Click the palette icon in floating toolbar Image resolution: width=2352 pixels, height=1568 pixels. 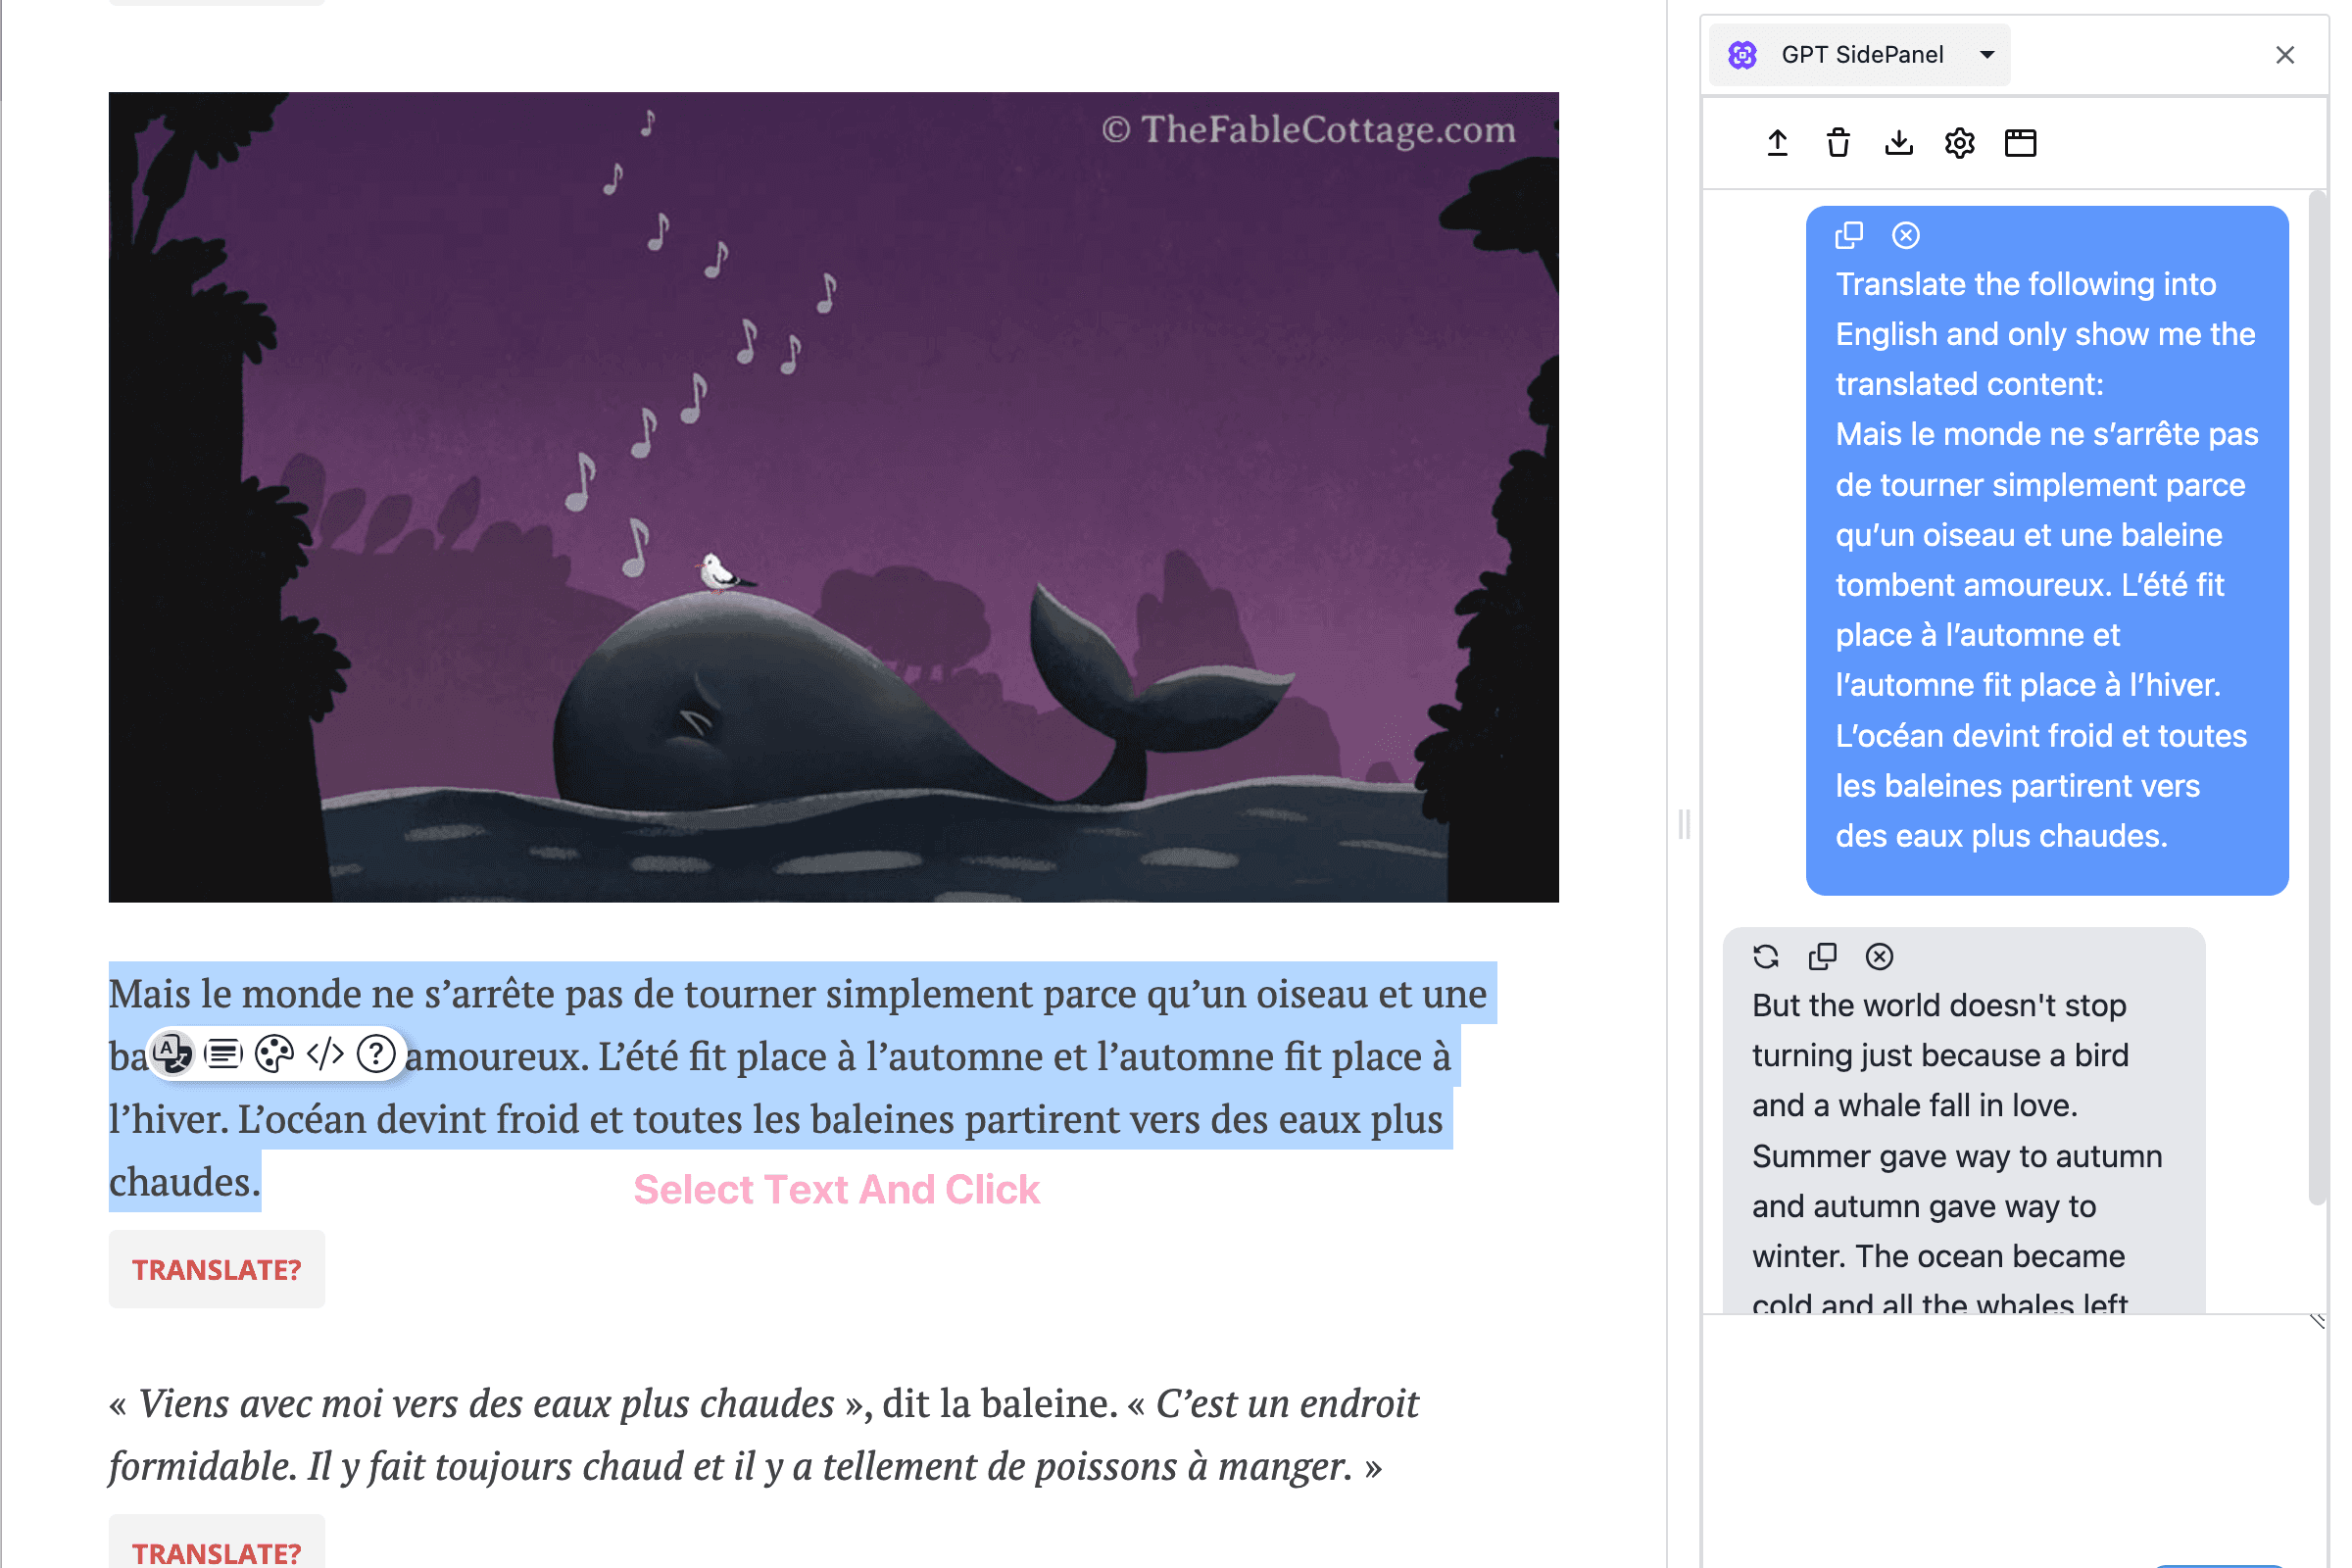tap(274, 1054)
